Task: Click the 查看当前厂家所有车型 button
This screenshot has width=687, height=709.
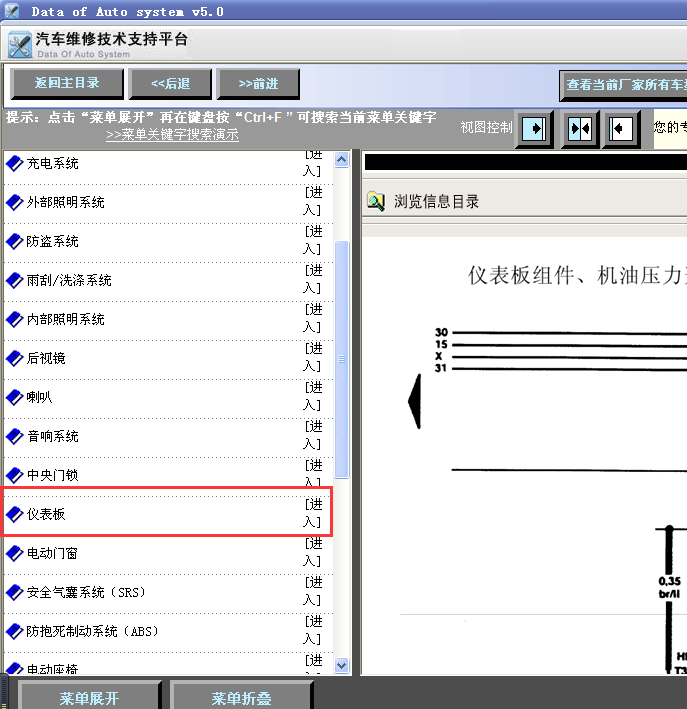Action: (625, 85)
